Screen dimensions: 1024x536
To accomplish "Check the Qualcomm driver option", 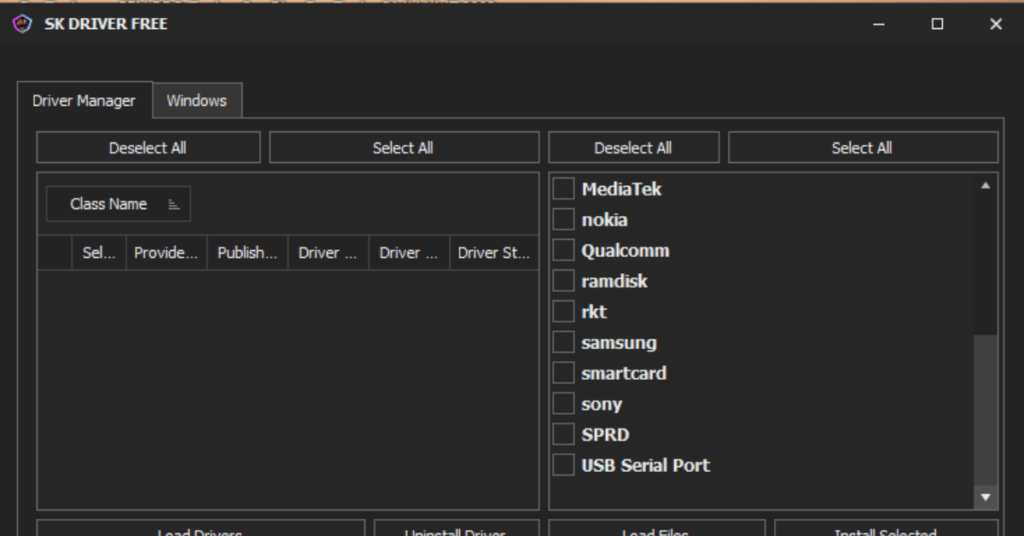I will click(x=564, y=250).
